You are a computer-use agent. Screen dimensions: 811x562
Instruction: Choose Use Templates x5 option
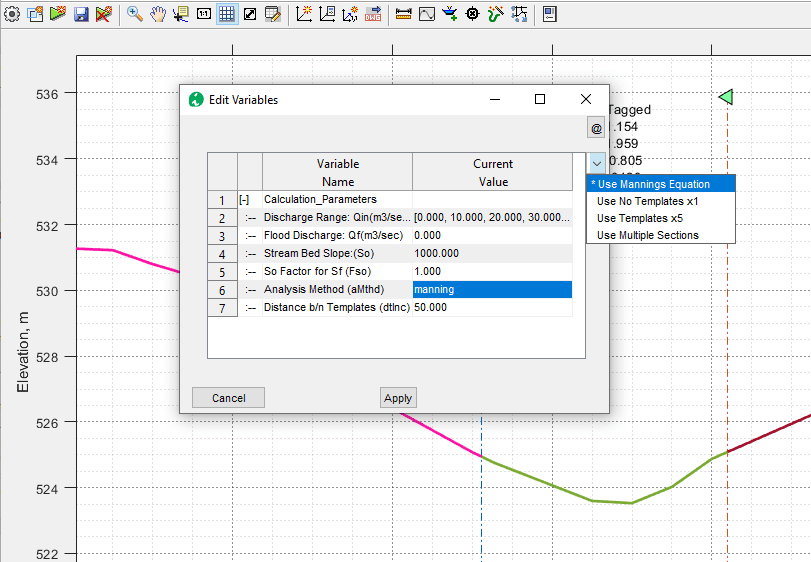click(x=660, y=218)
